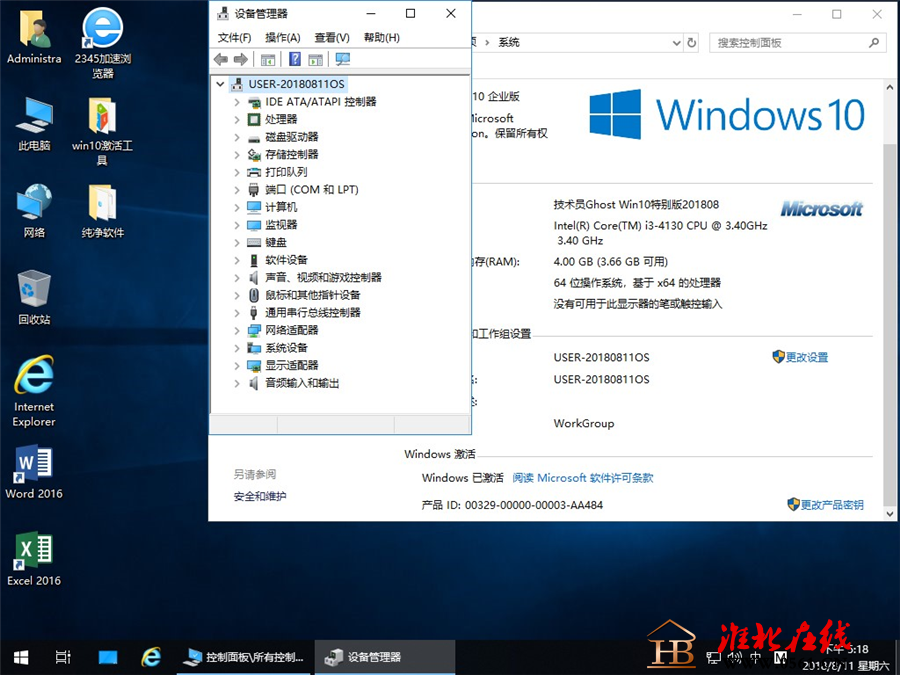The image size is (900, 675).
Task: Select the 网络 desktop icon
Action: coord(34,211)
